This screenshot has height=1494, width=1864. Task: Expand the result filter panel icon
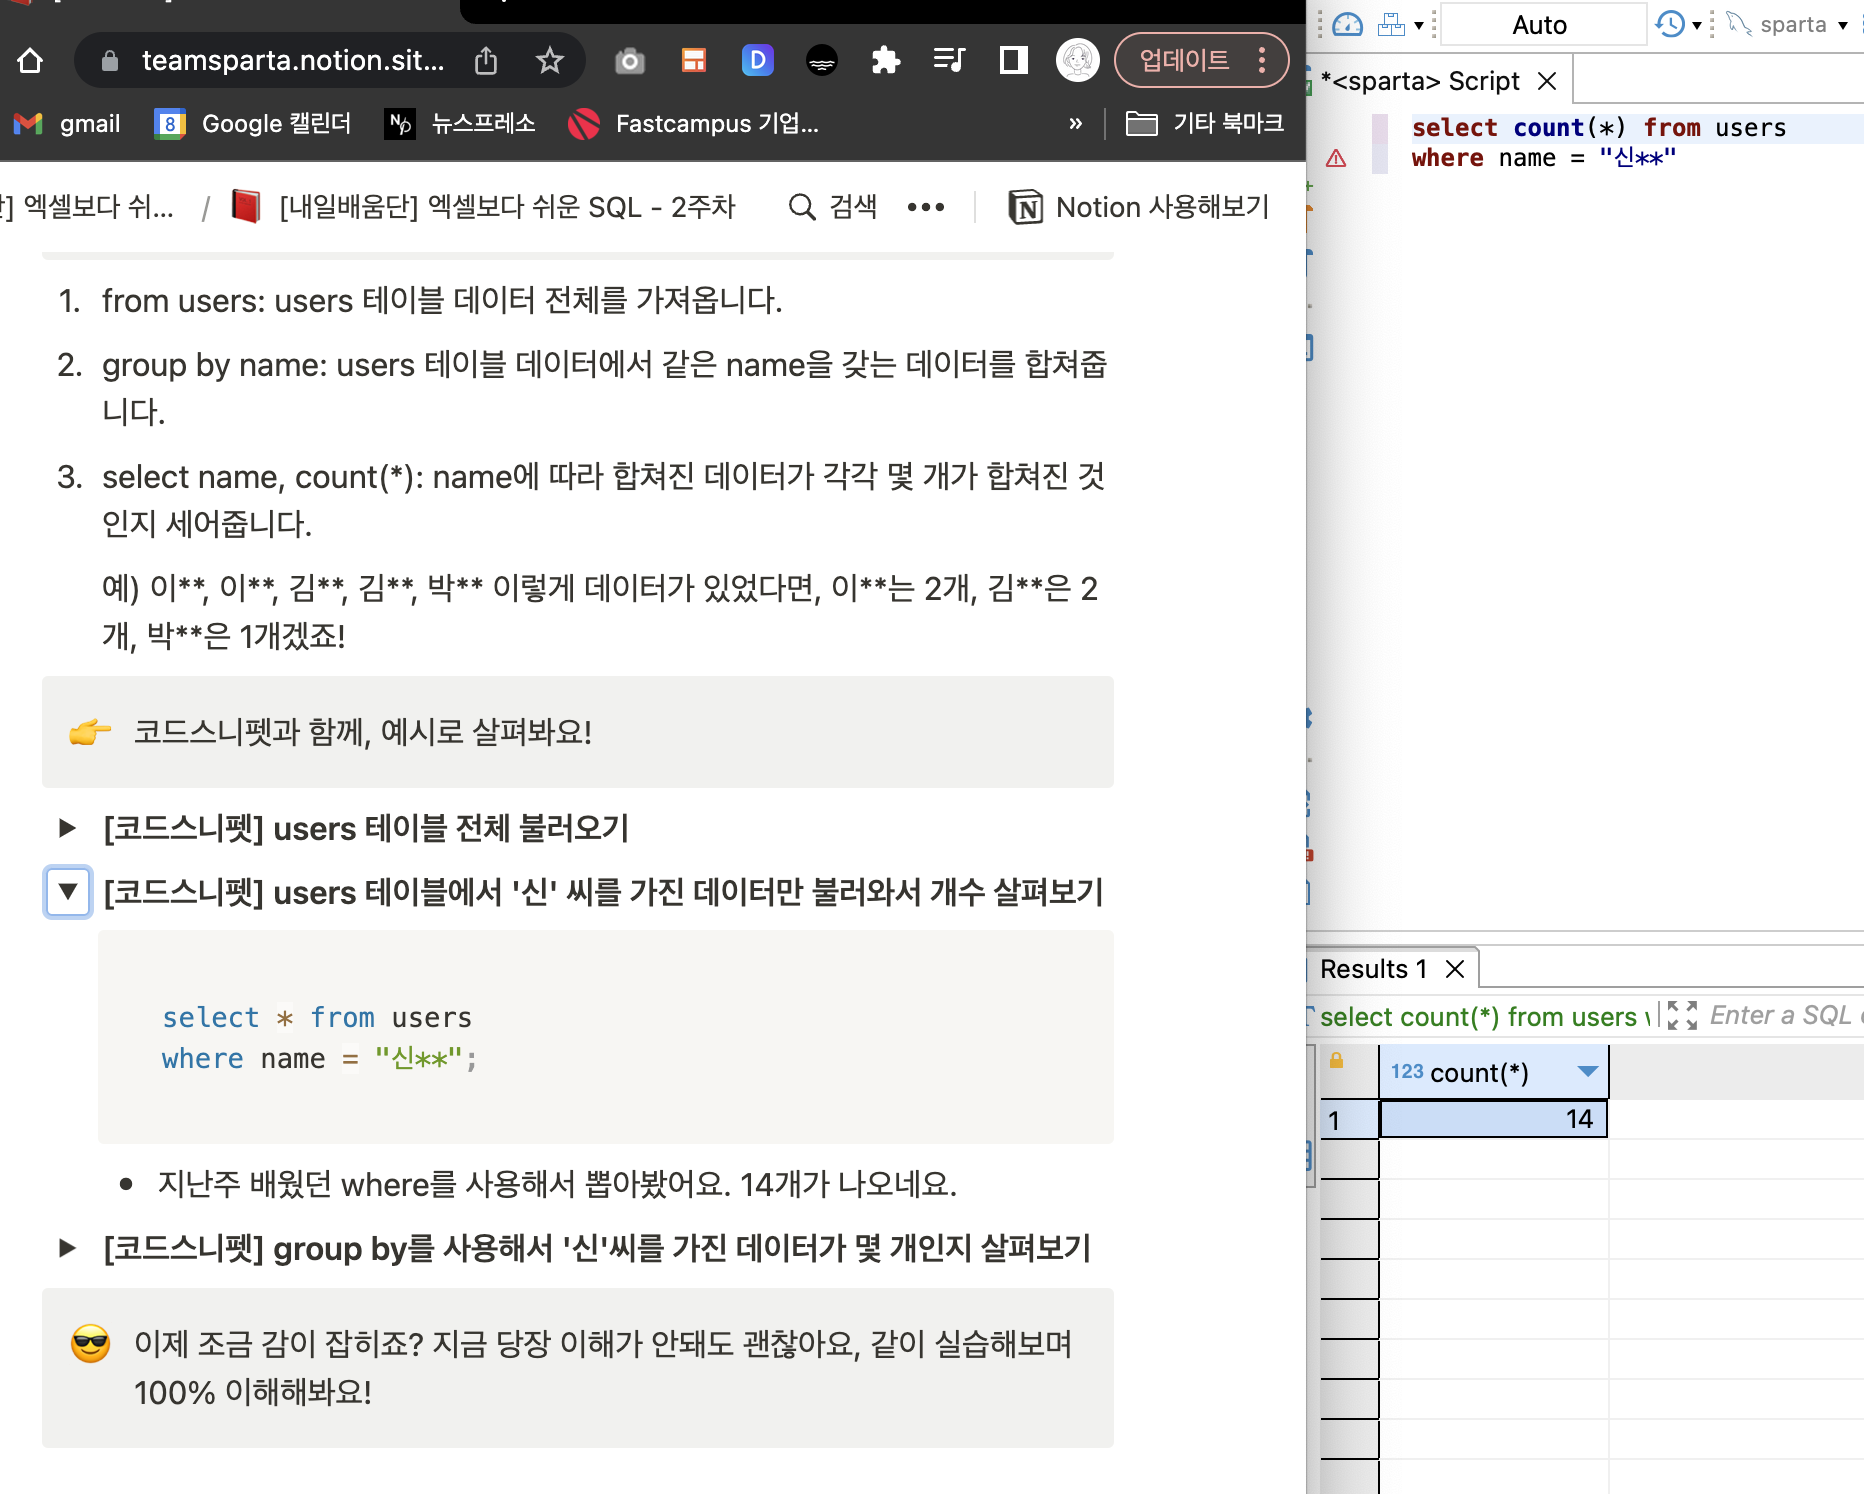1682,1016
